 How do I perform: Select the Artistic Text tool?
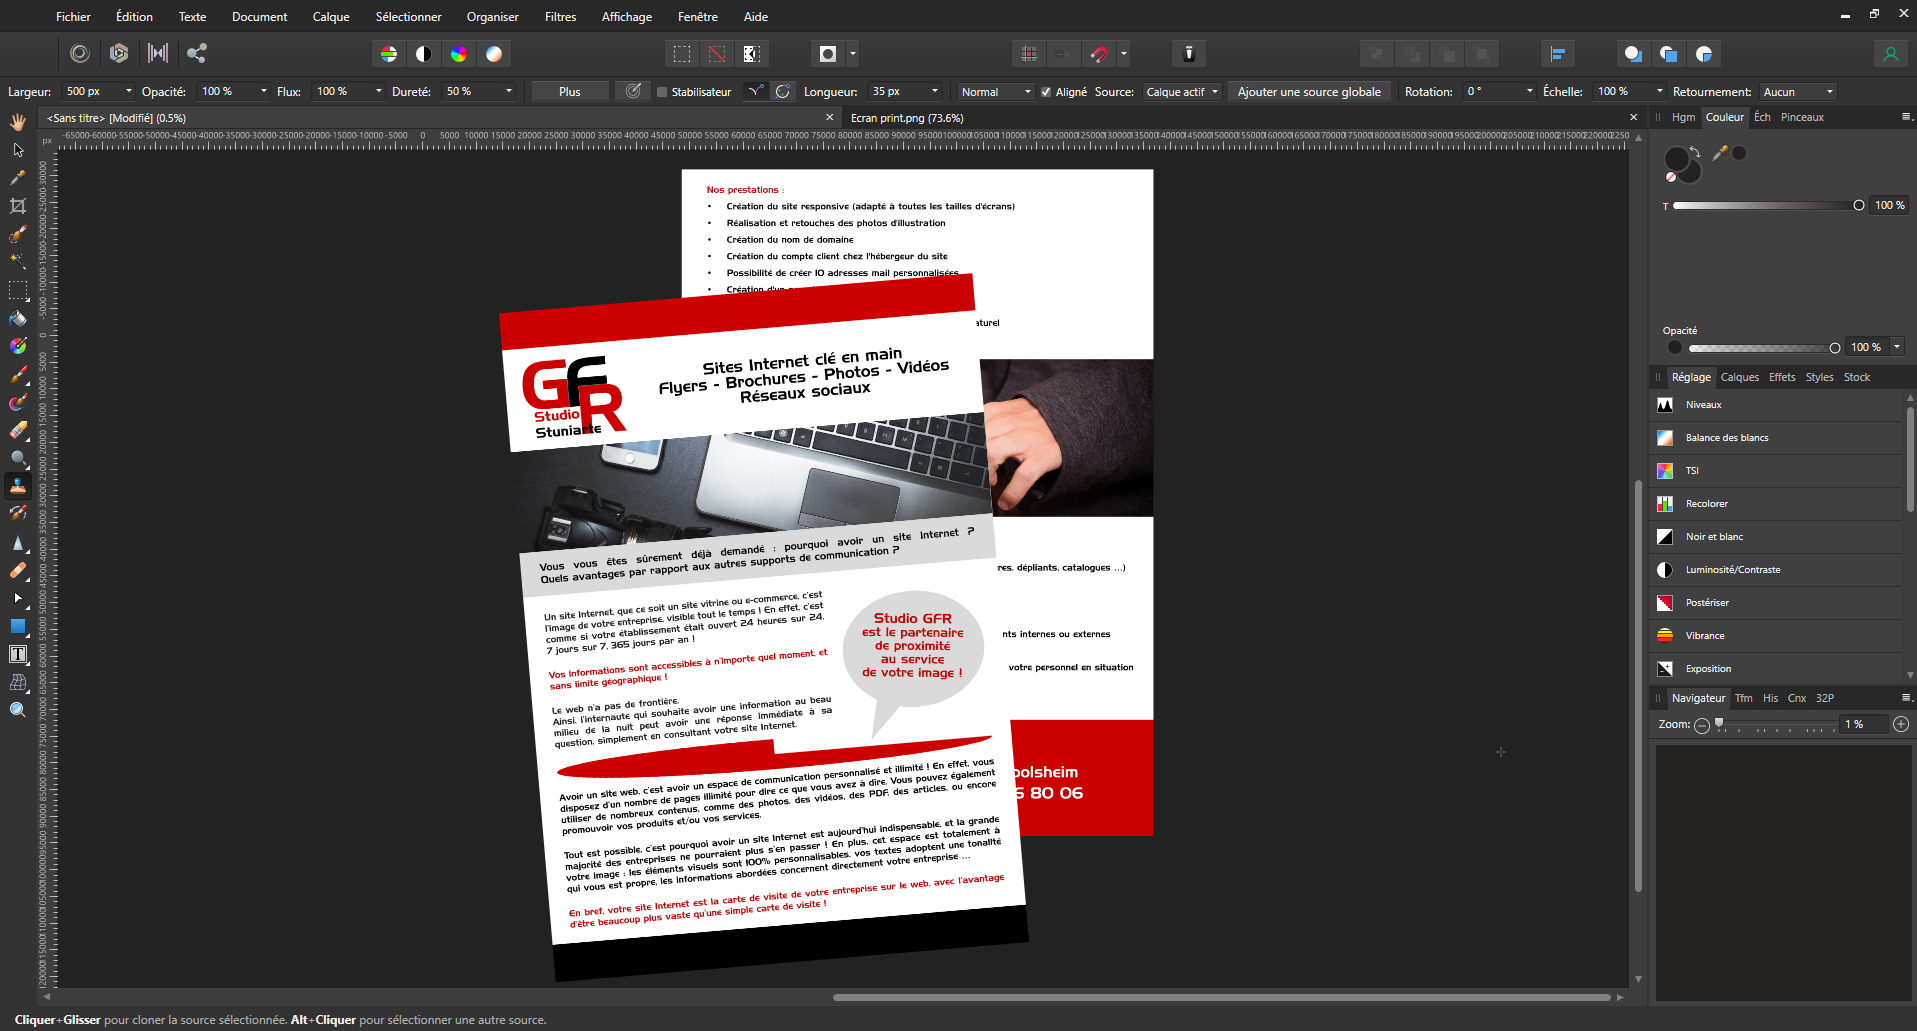click(18, 654)
